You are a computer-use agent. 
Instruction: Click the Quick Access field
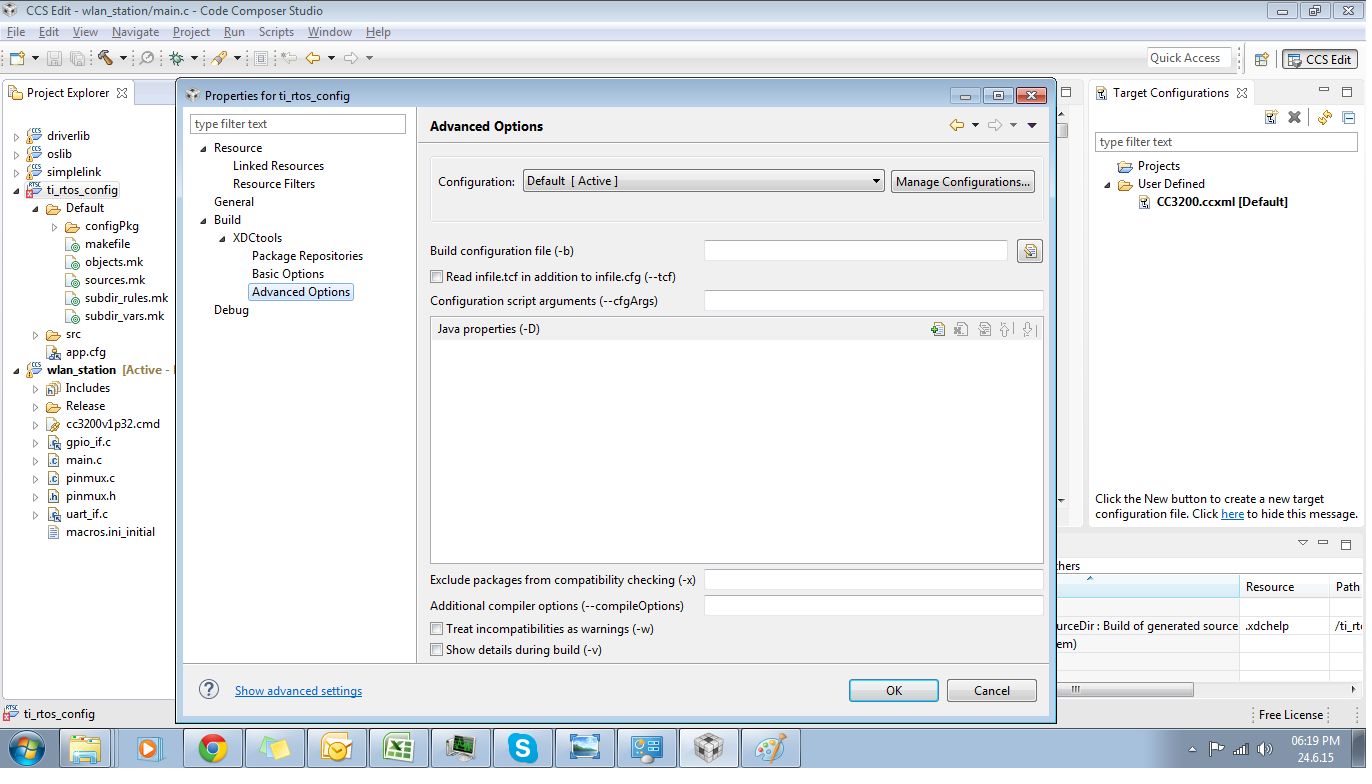coord(1191,58)
